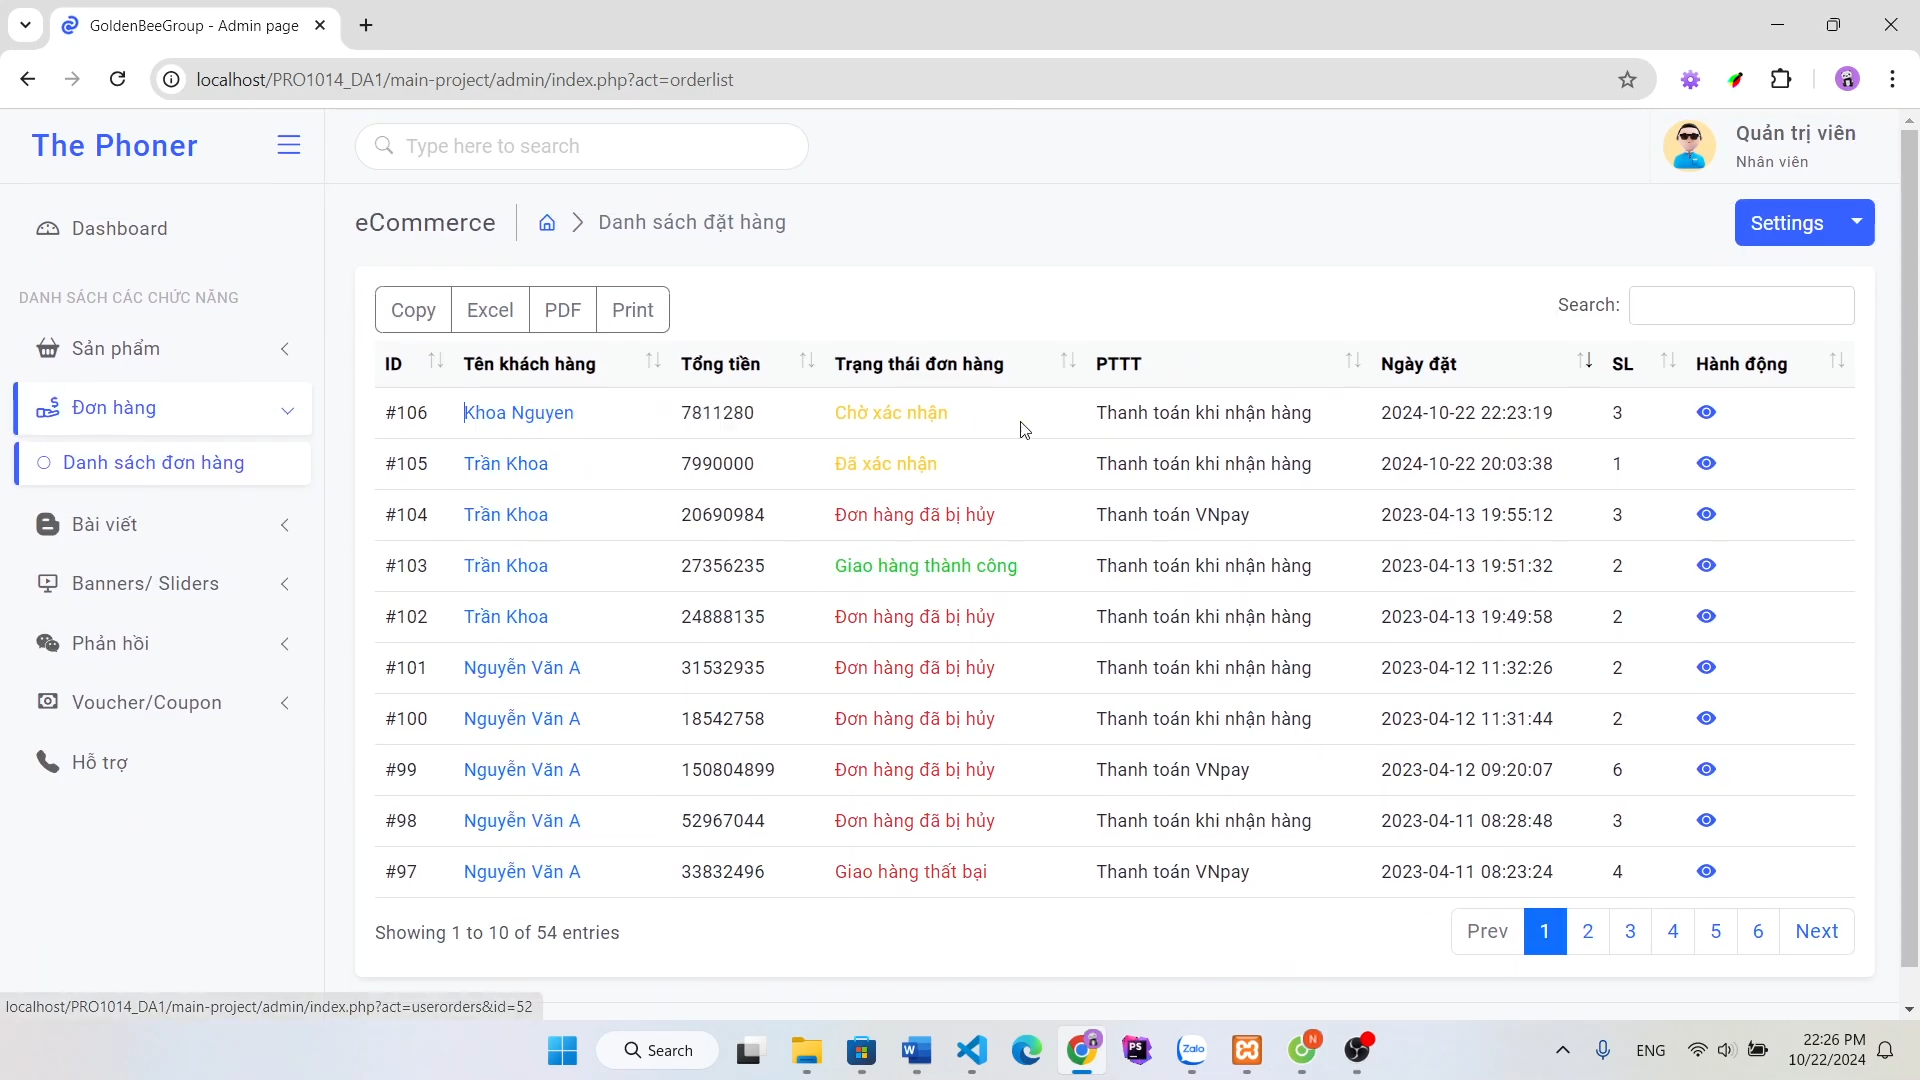Image resolution: width=1920 pixels, height=1080 pixels.
Task: Export the order list to PDF
Action: point(562,310)
